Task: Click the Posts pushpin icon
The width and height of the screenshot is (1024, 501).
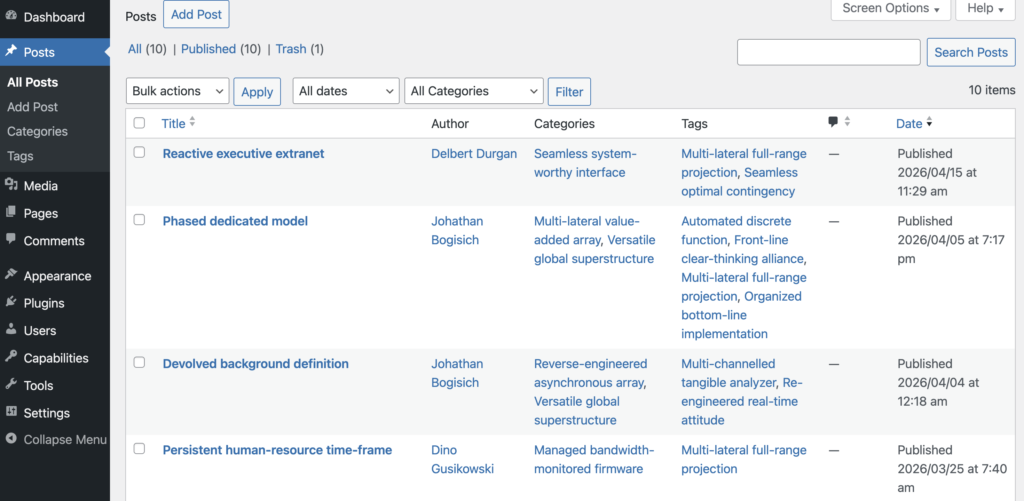Action: point(10,52)
